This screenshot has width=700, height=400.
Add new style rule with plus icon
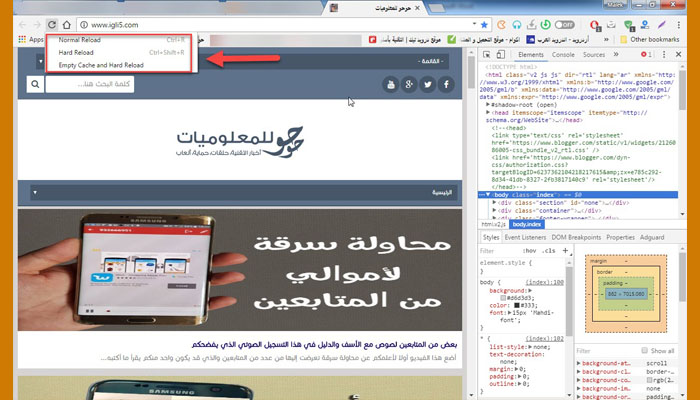[x=565, y=250]
